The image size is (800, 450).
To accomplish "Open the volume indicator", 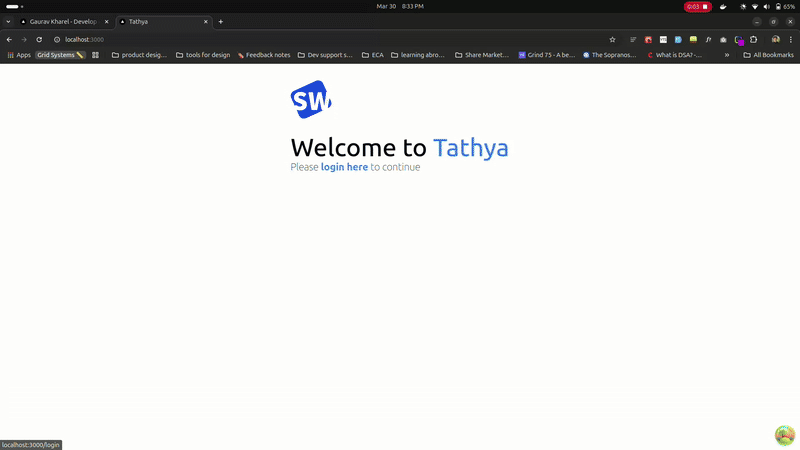I will point(766,7).
